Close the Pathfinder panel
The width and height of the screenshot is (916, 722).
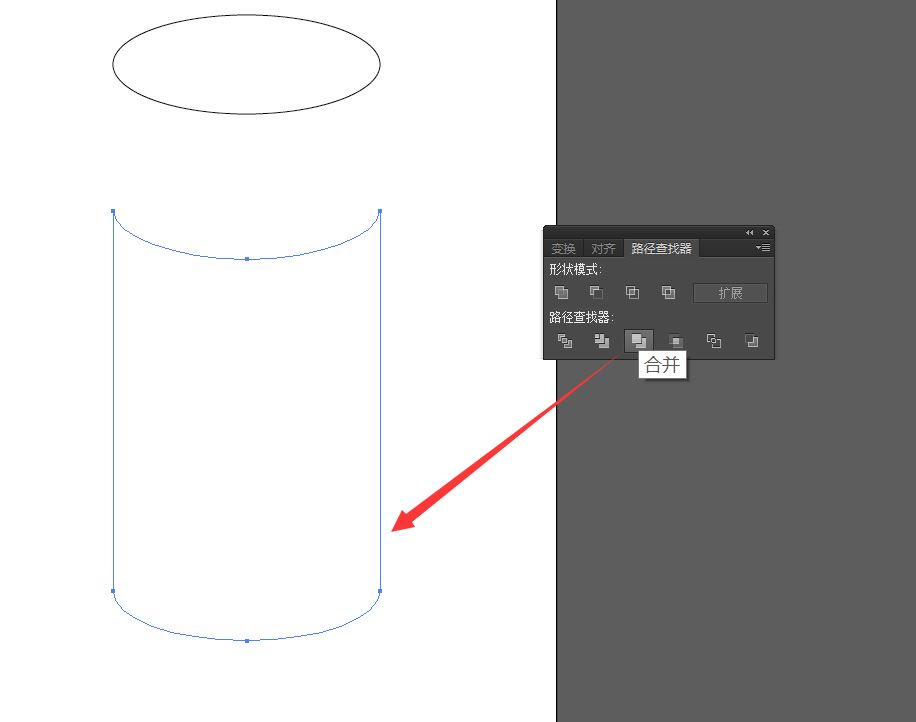(x=766, y=233)
